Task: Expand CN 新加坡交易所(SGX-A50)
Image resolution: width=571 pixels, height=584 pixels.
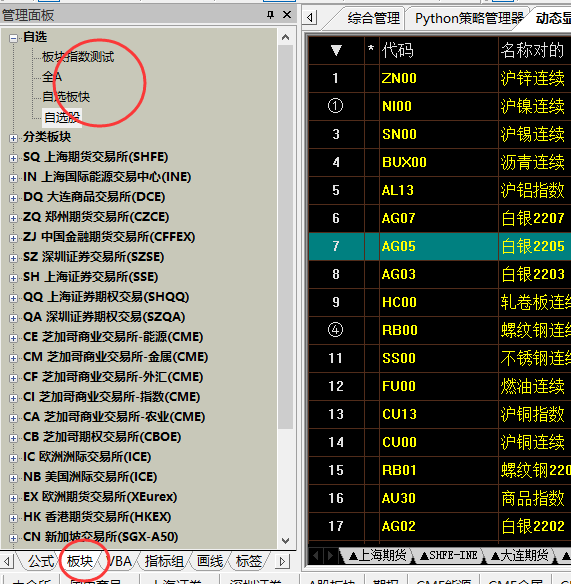Action: click(13, 538)
